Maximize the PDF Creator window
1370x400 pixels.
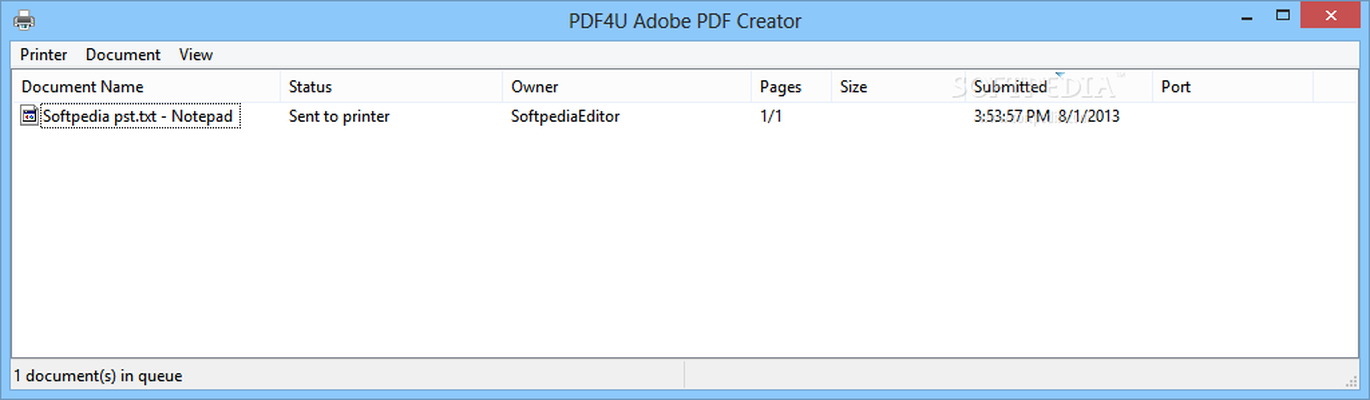(1282, 16)
